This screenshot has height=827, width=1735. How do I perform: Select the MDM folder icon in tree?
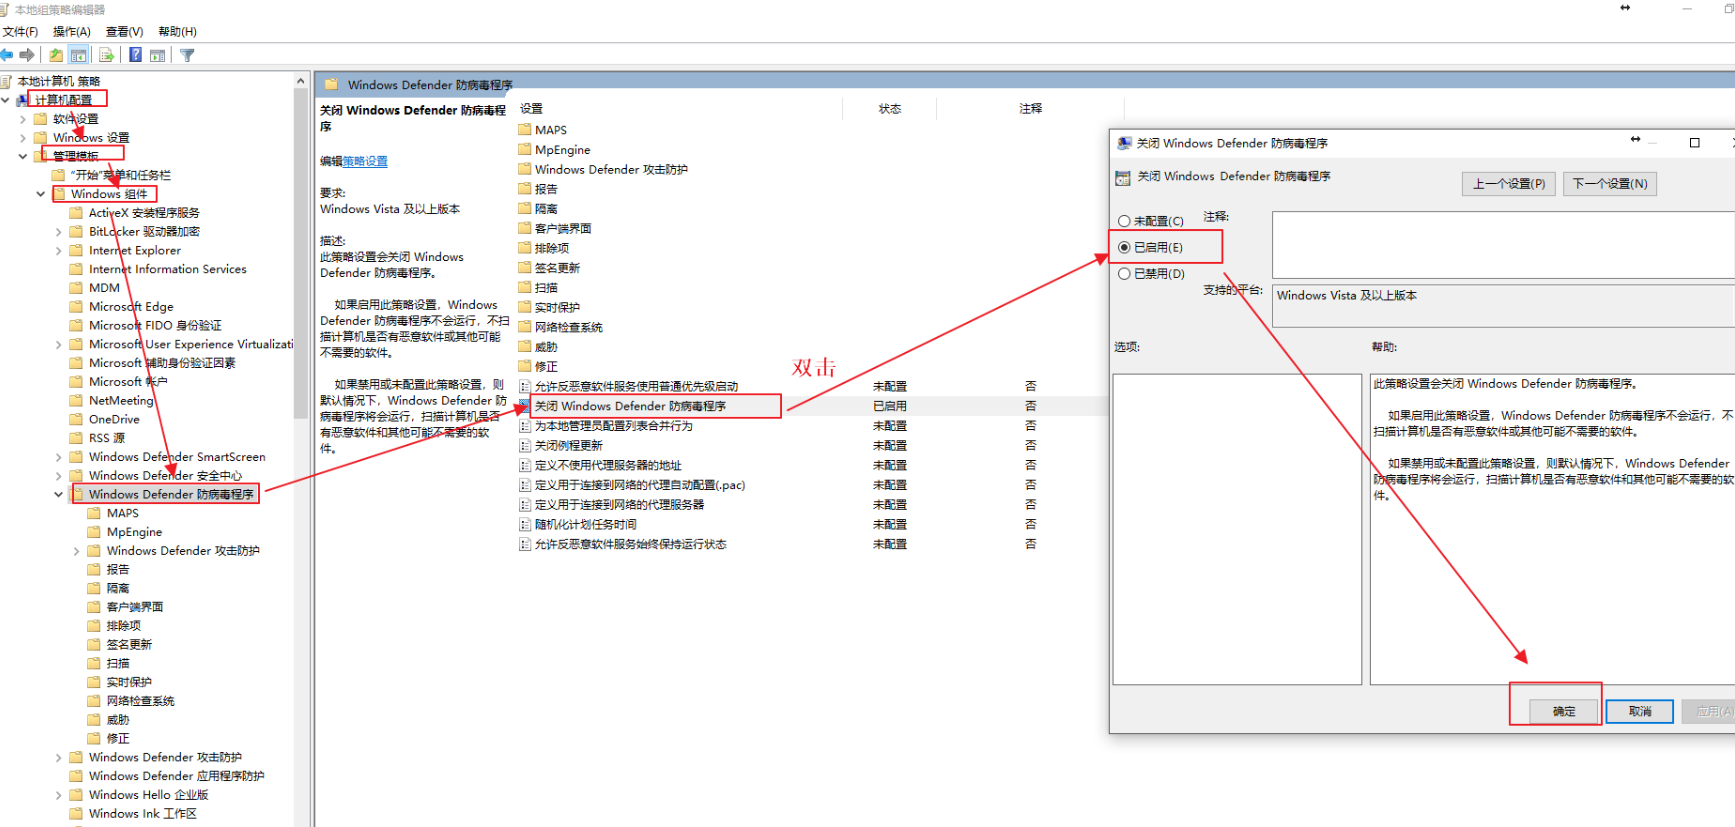[76, 288]
